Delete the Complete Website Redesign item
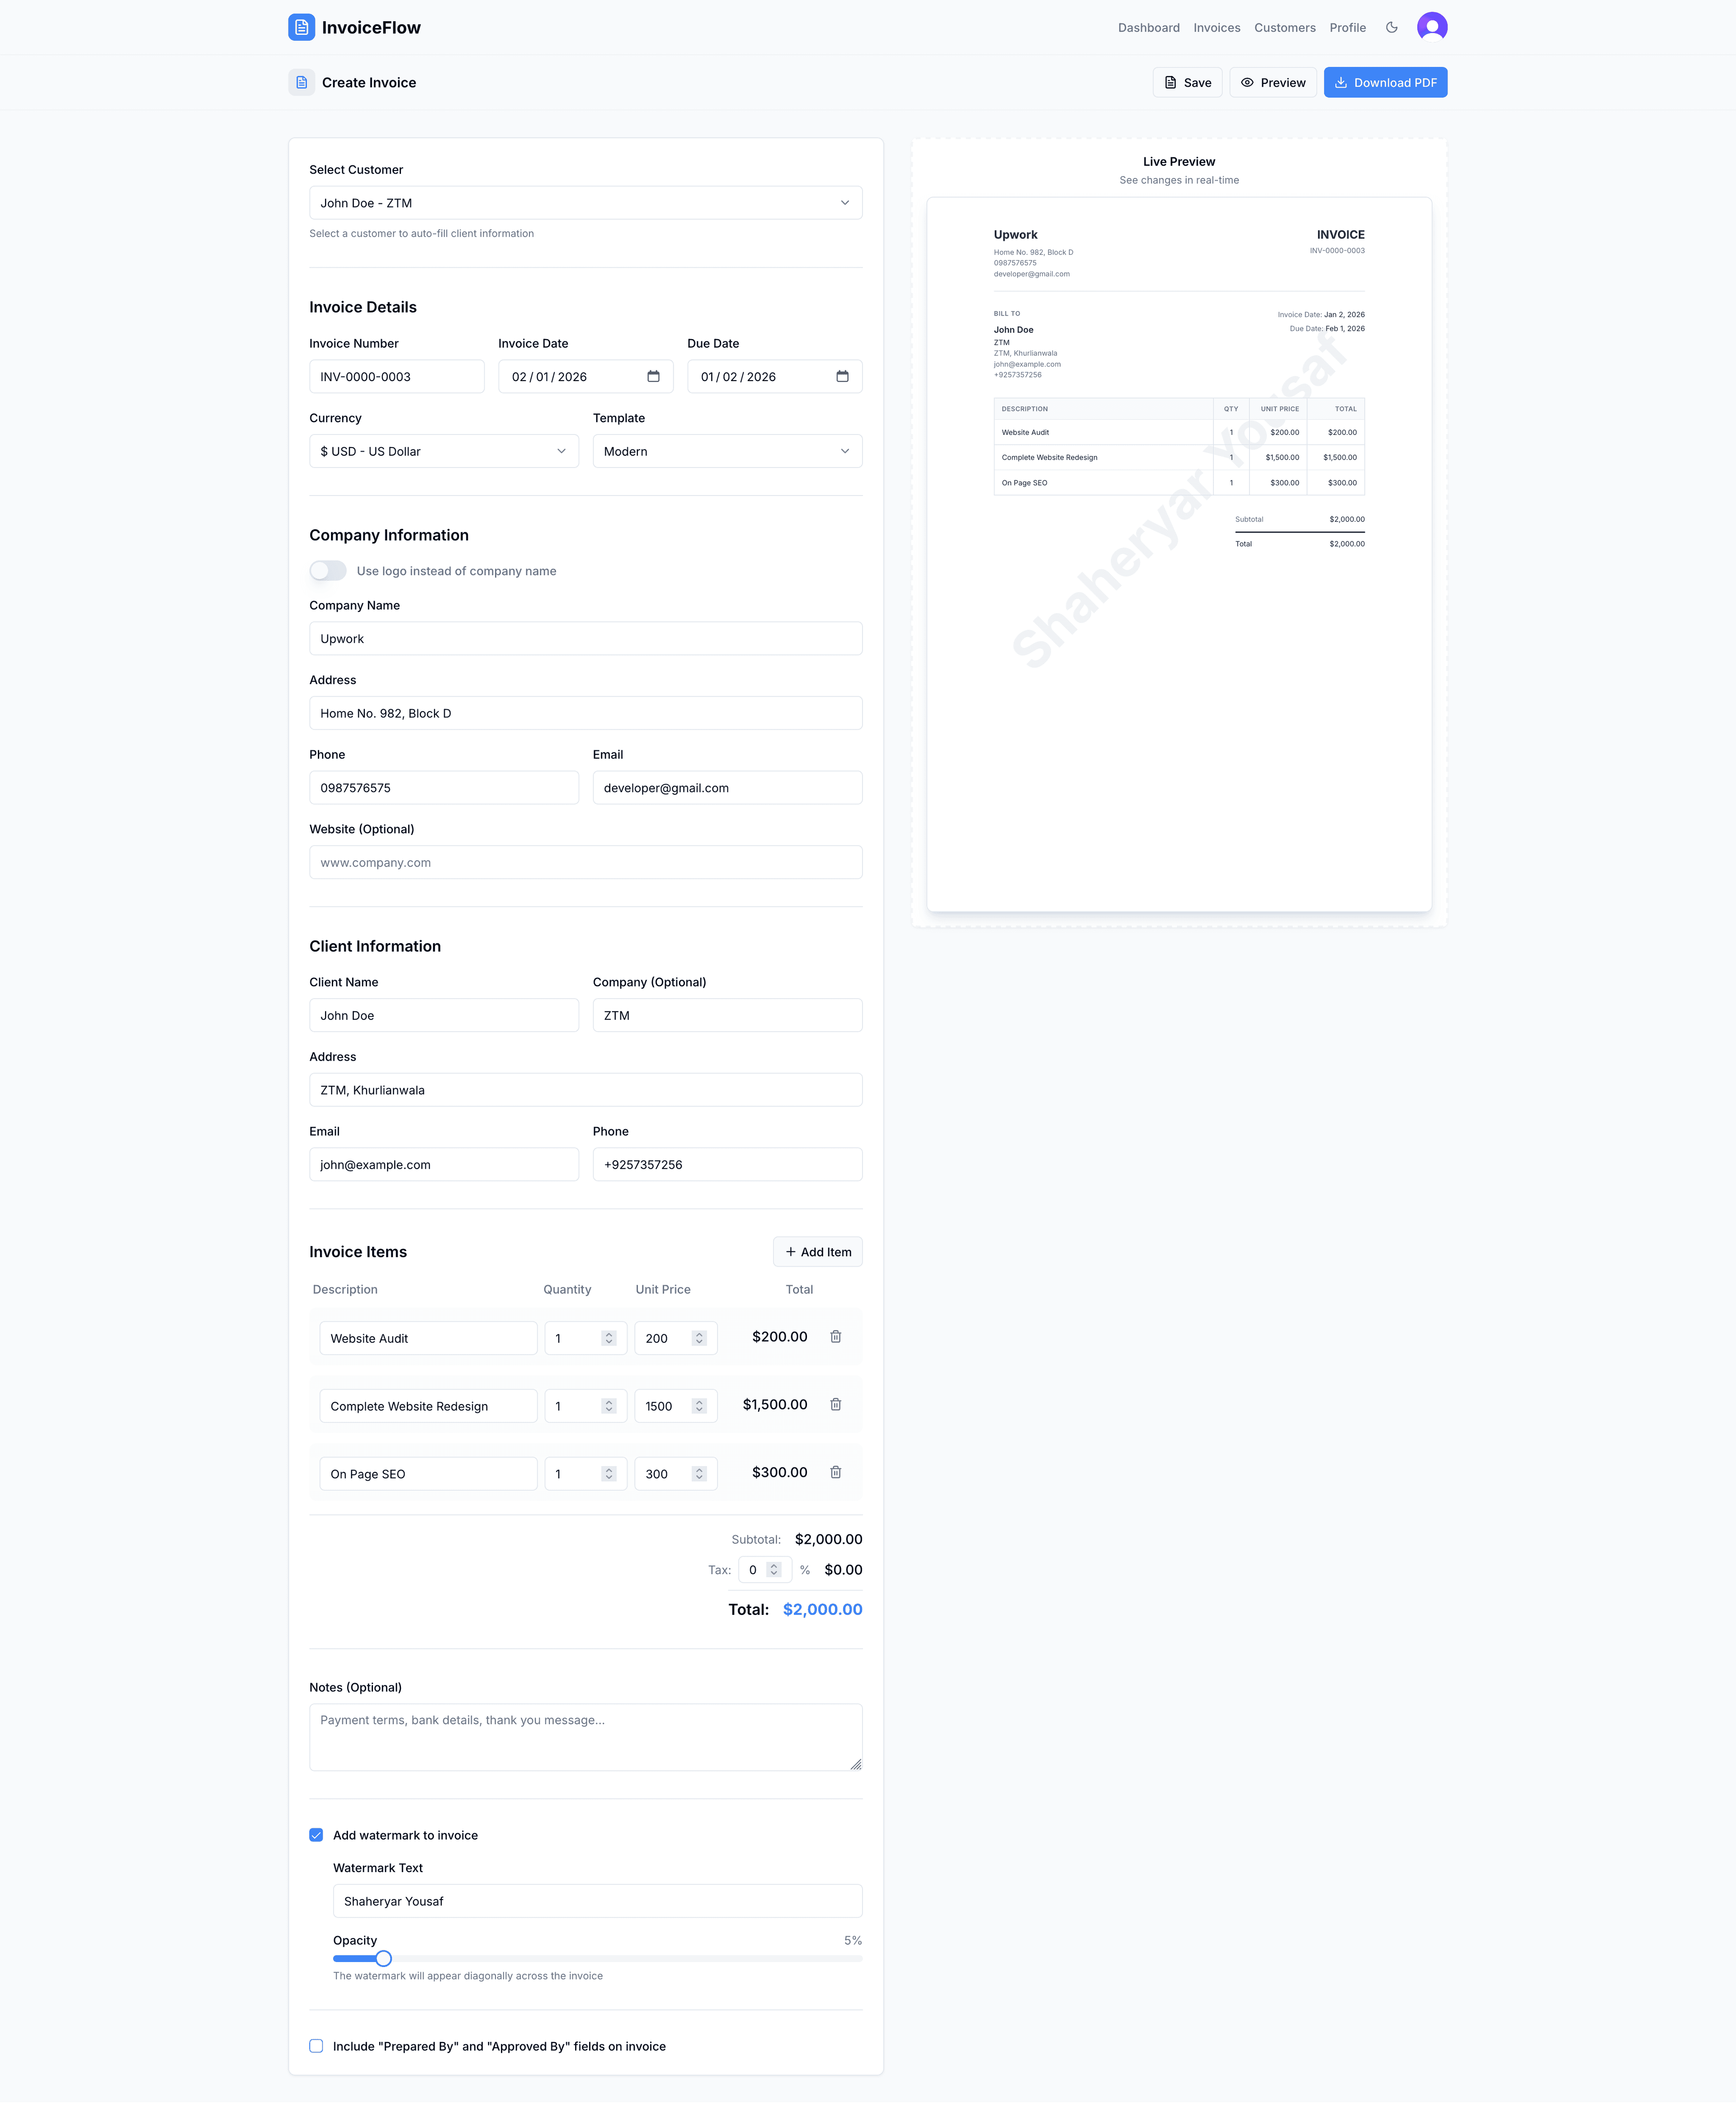The height and width of the screenshot is (2104, 1736). [836, 1404]
